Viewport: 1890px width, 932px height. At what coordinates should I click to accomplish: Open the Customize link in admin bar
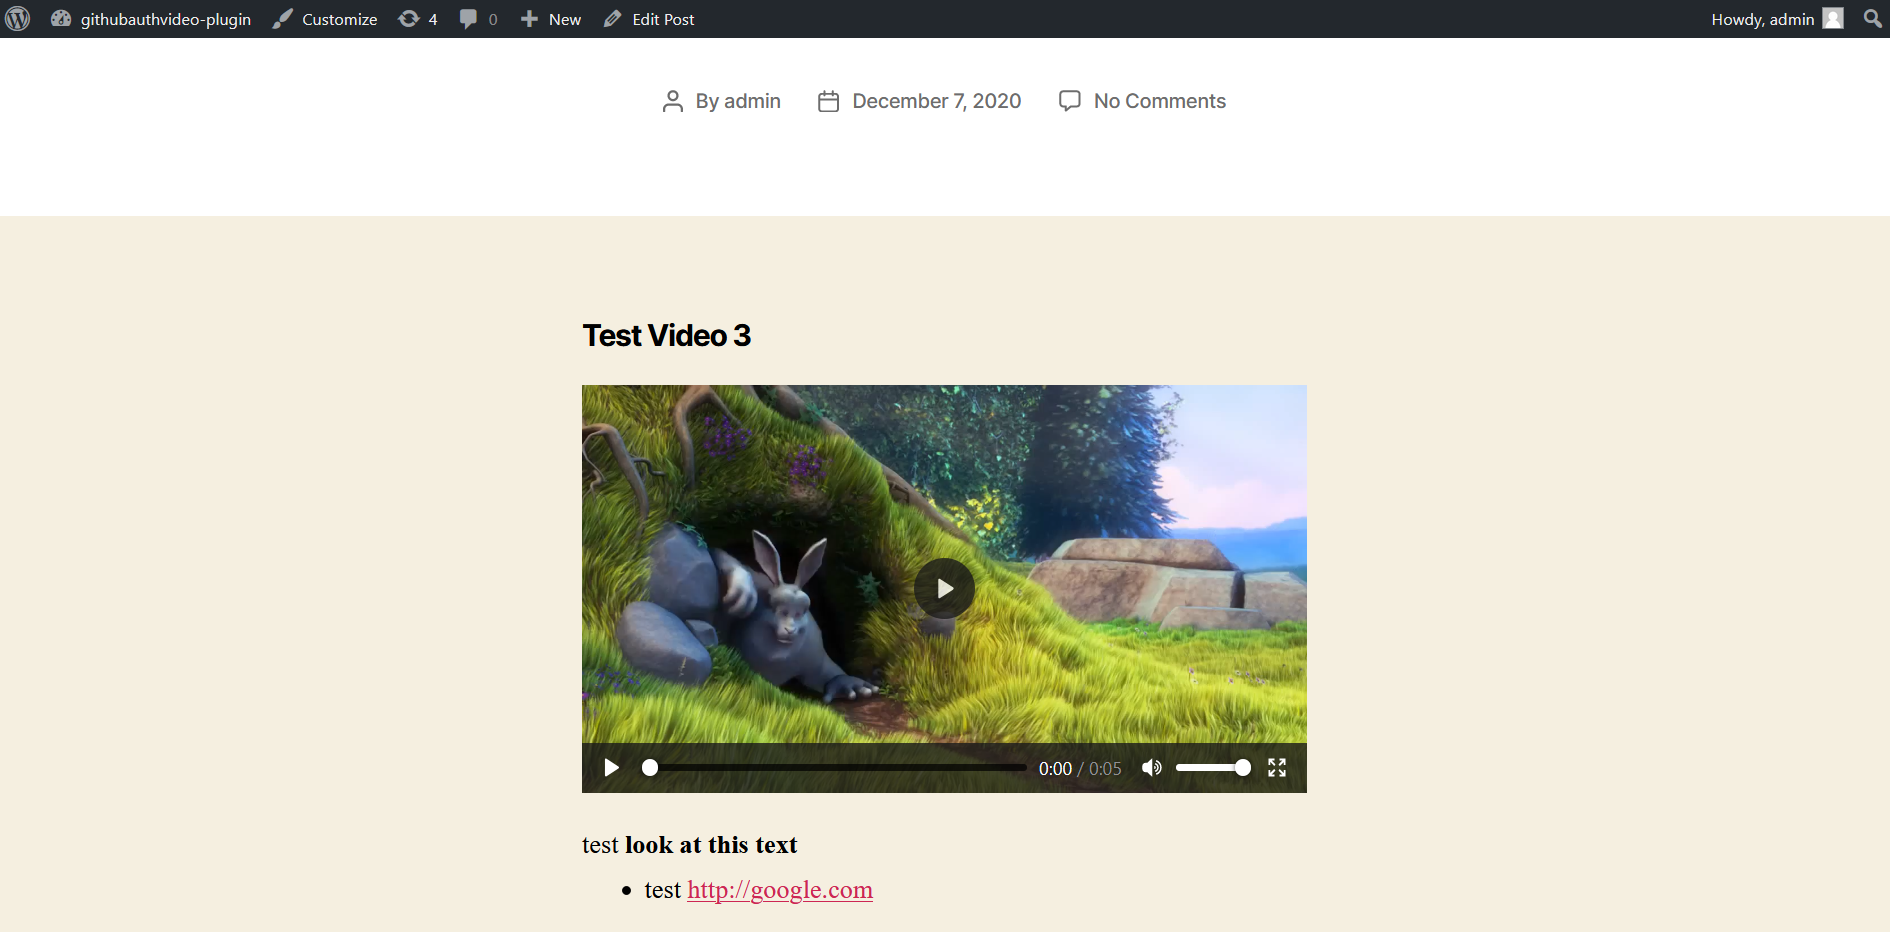click(325, 19)
